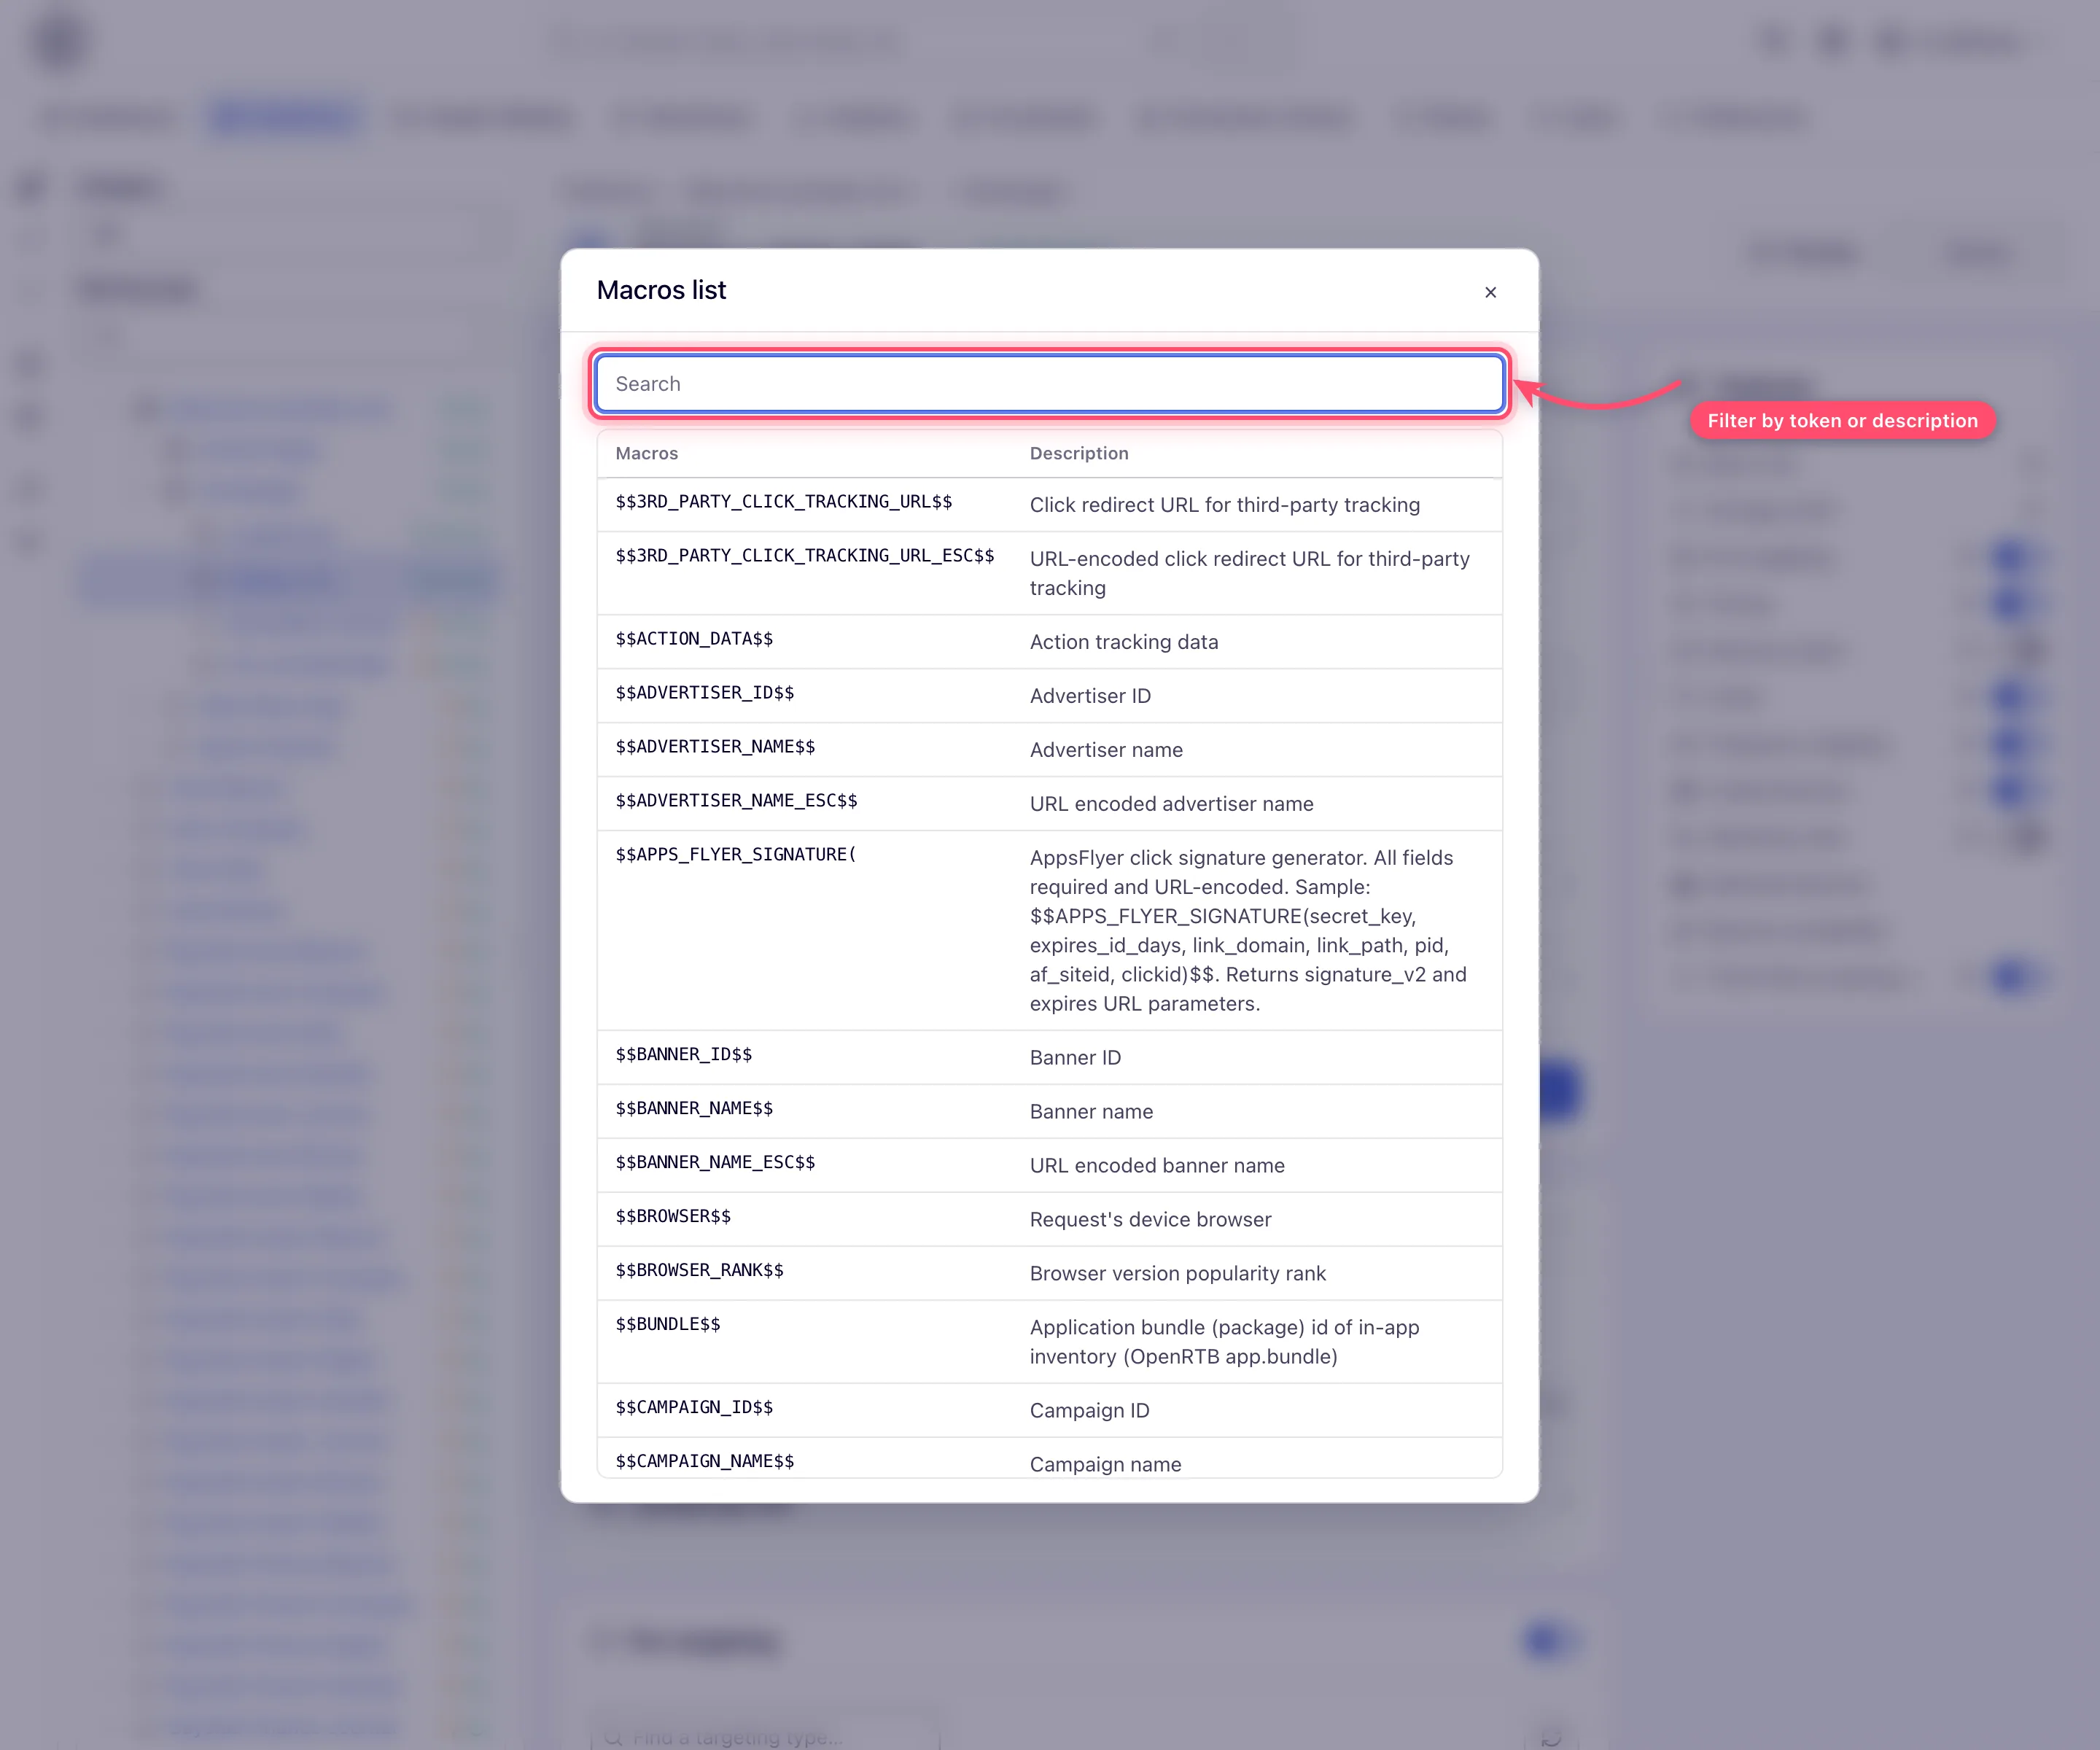This screenshot has width=2100, height=1750.
Task: Click the AppsFlyer click signature generator description
Action: (x=1249, y=931)
